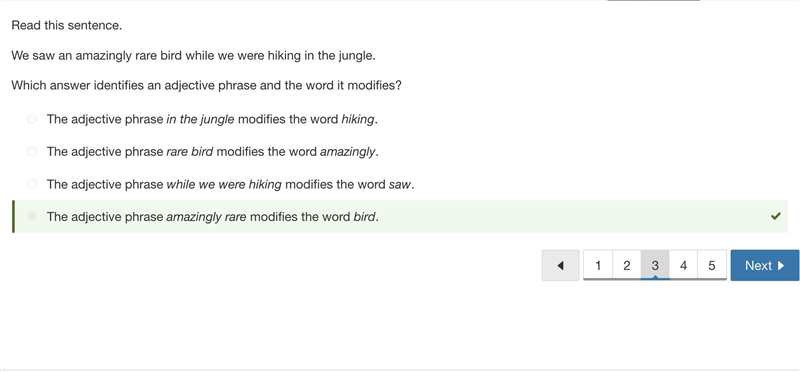Jump to question 5
Screen dimensions: 800x372
click(x=712, y=265)
